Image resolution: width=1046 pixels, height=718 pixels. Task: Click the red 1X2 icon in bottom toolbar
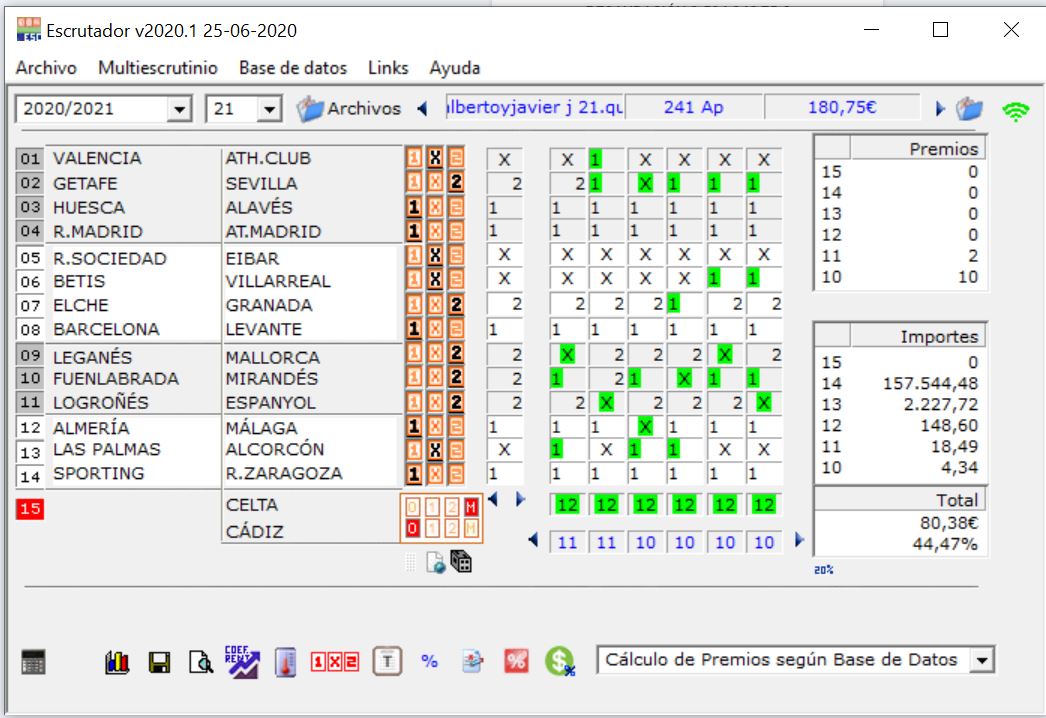click(x=335, y=662)
